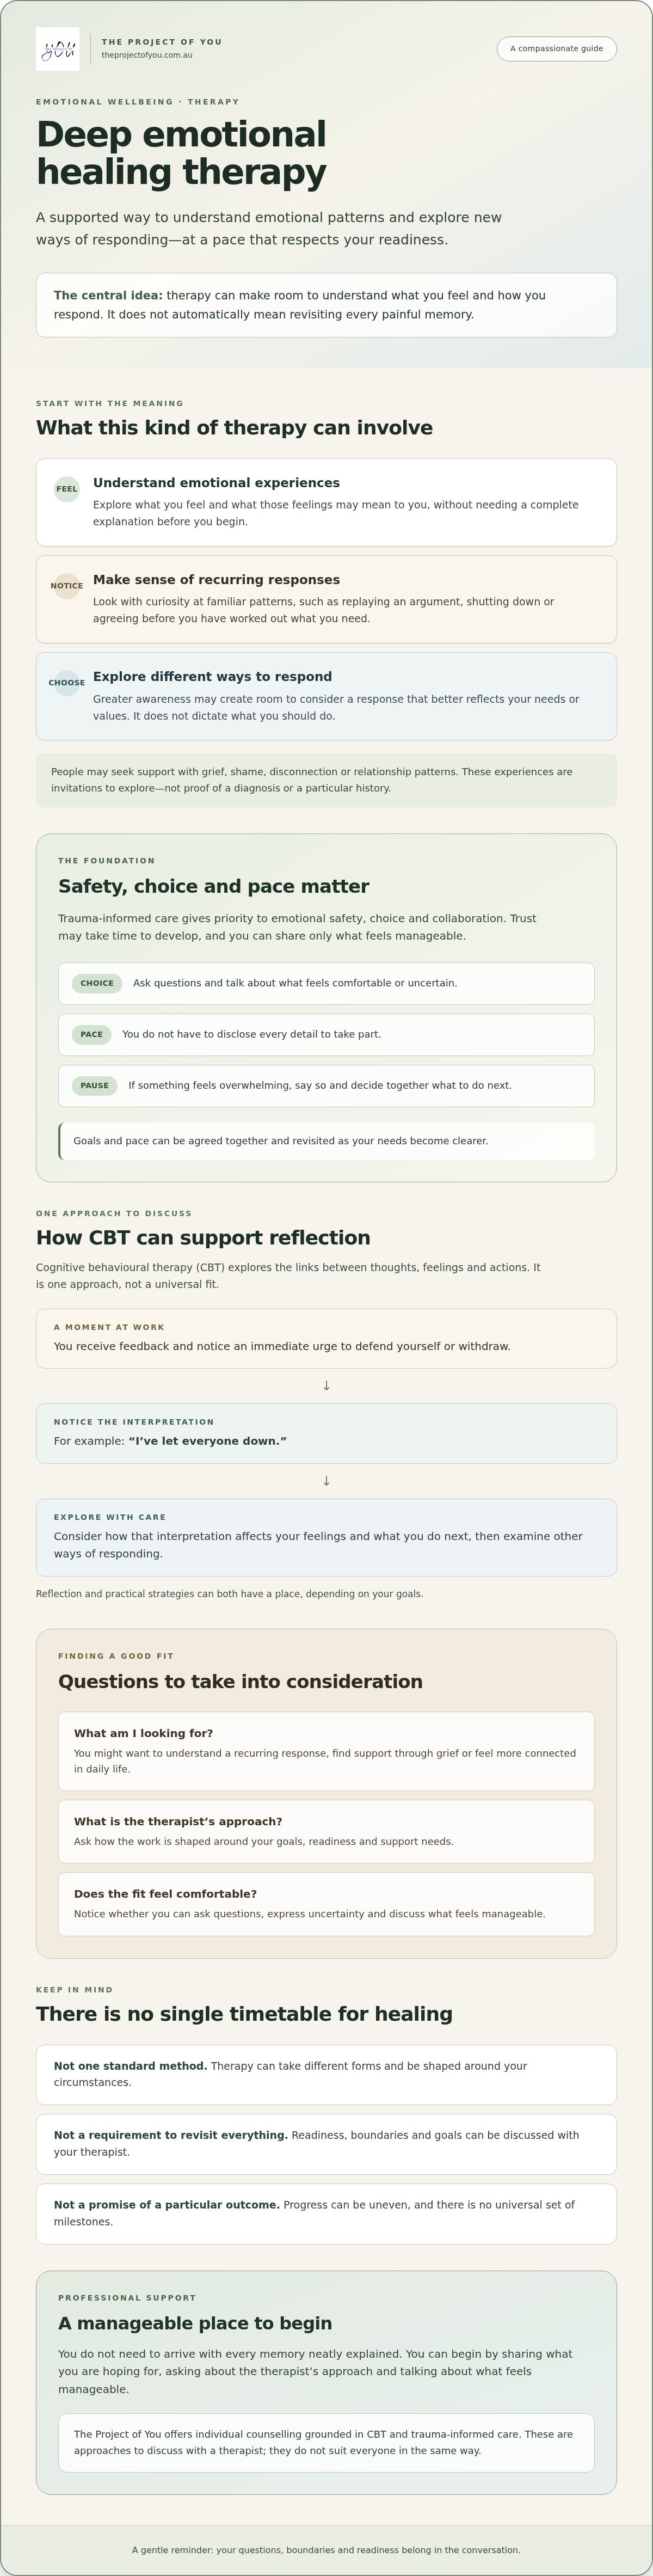The width and height of the screenshot is (653, 2576).
Task: Click the PACE pill tag
Action: pos(92,1034)
